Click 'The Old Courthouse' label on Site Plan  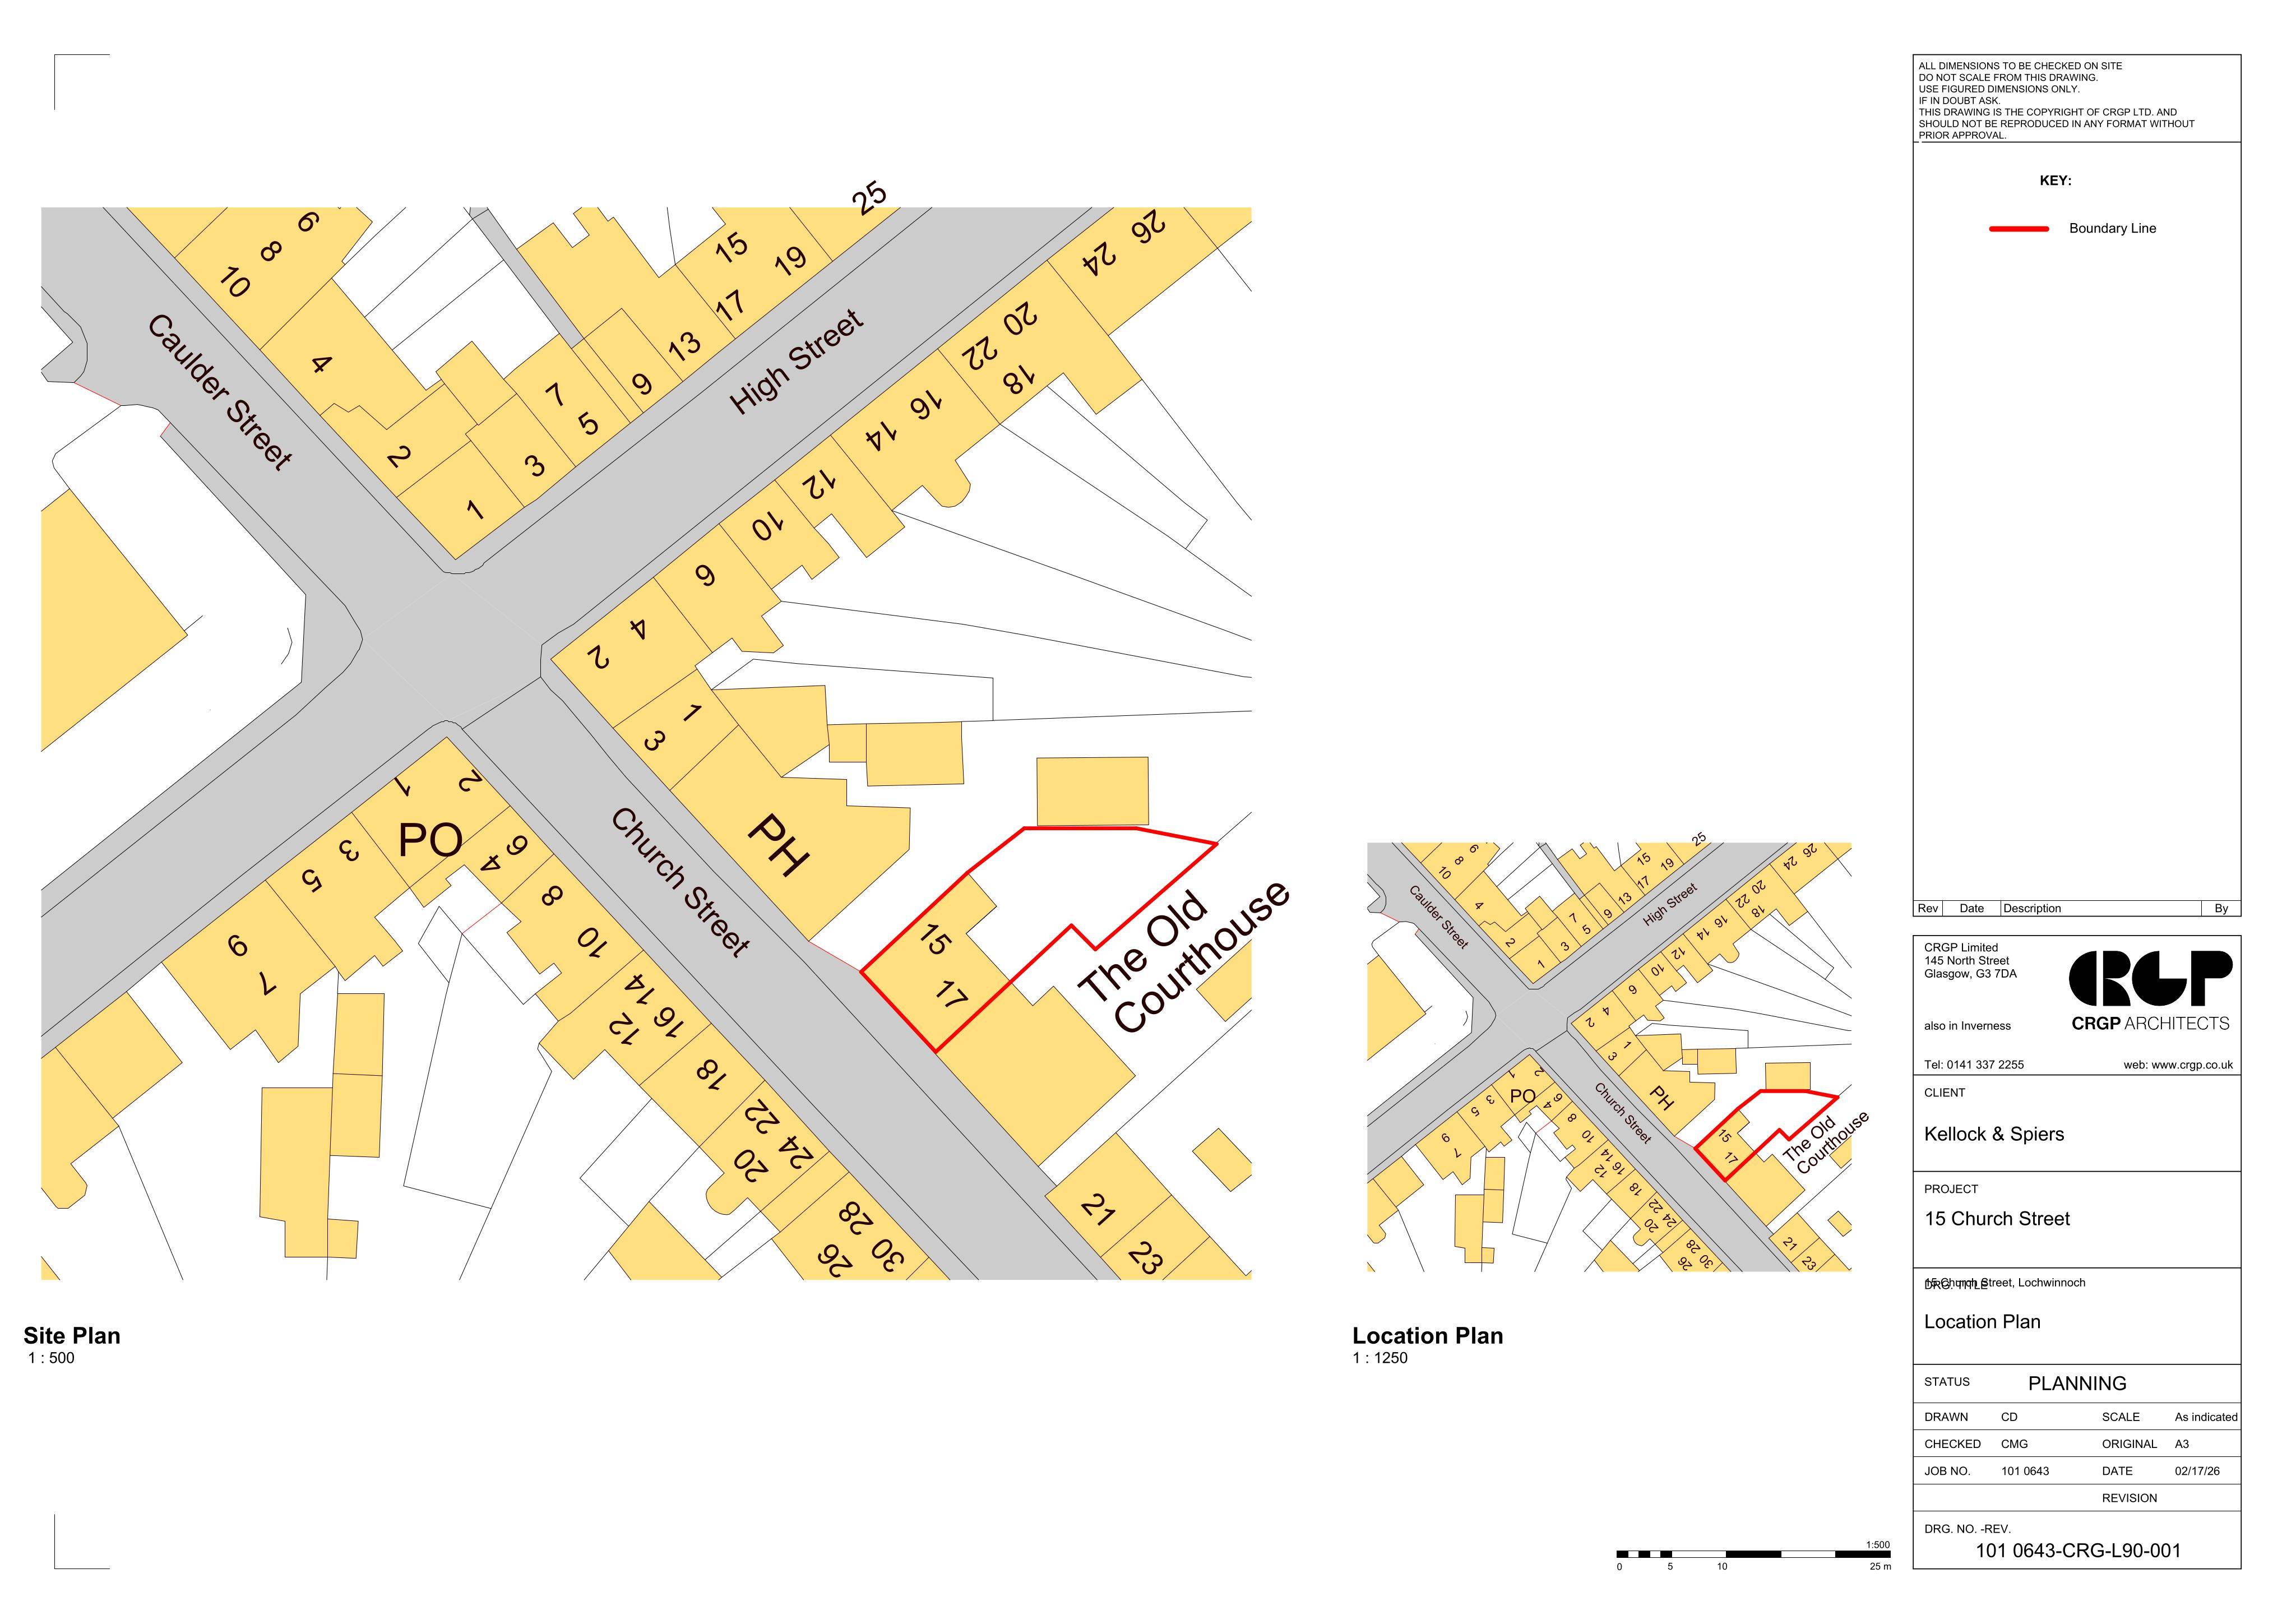tap(1185, 956)
